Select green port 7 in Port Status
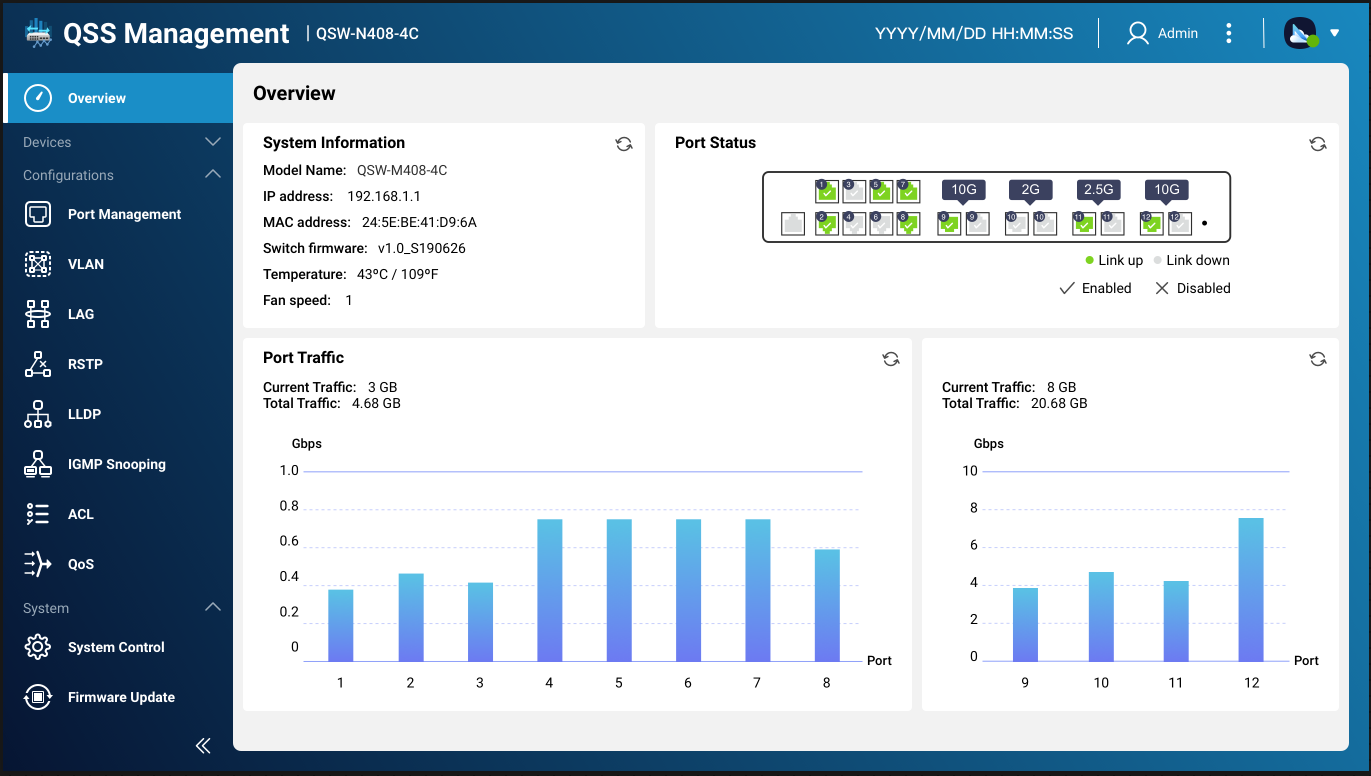The image size is (1371, 776). 908,192
